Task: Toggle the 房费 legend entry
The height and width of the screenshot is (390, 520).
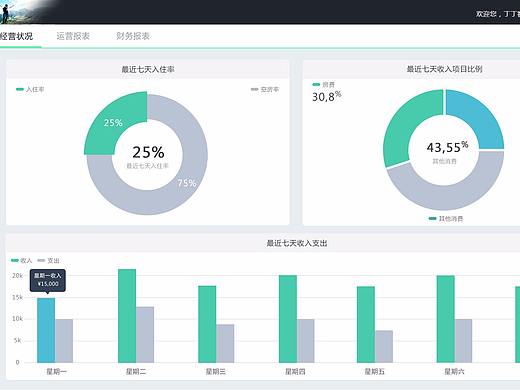Action: click(324, 85)
